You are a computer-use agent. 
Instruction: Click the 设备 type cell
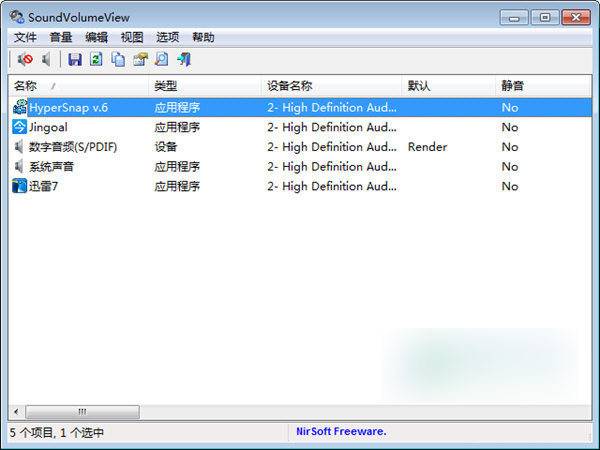point(166,147)
